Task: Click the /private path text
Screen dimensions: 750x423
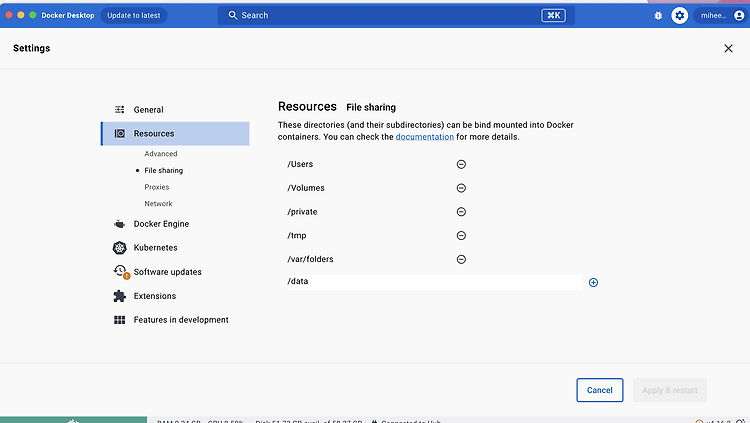Action: (x=302, y=212)
